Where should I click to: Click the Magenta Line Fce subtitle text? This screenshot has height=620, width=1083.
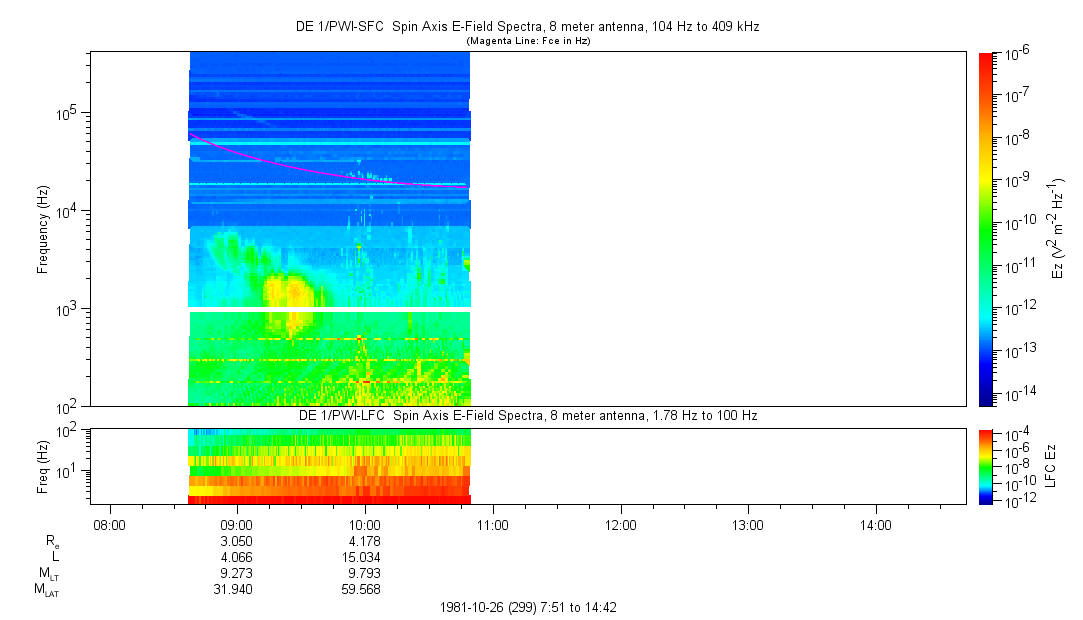tap(529, 40)
